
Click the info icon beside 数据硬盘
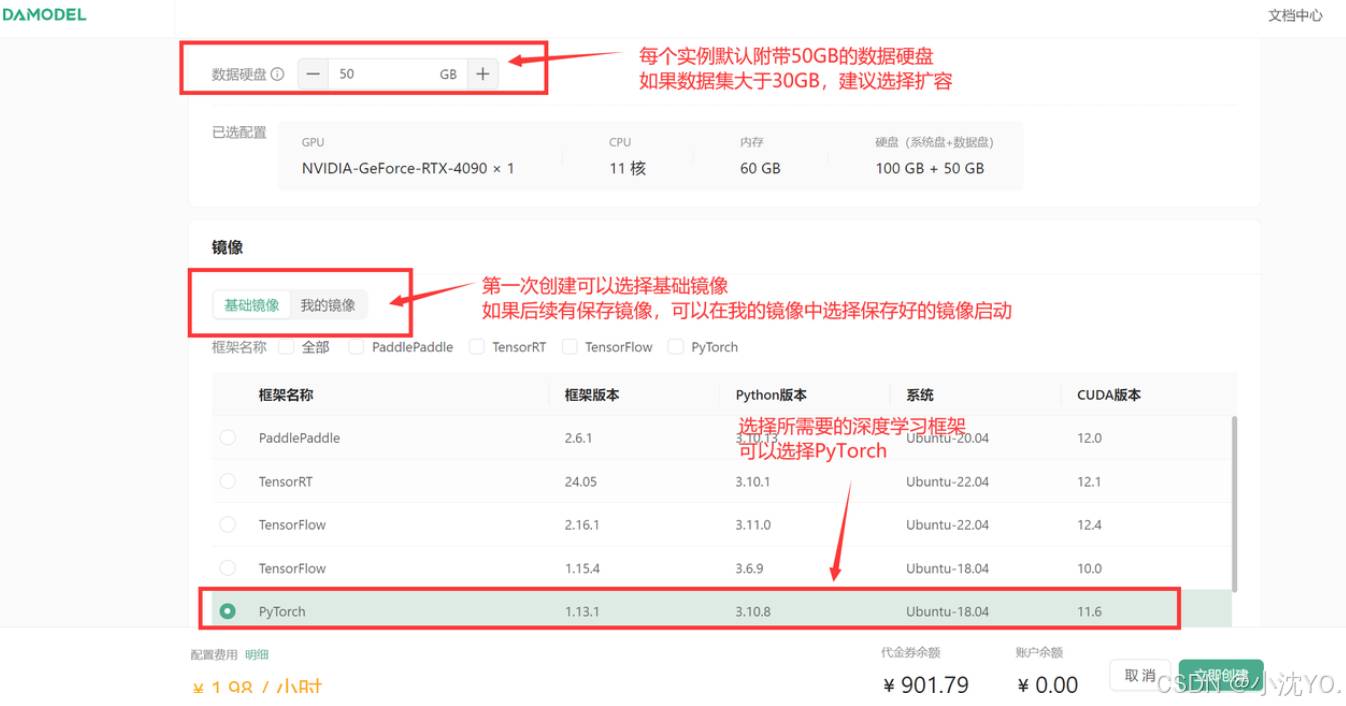[277, 74]
